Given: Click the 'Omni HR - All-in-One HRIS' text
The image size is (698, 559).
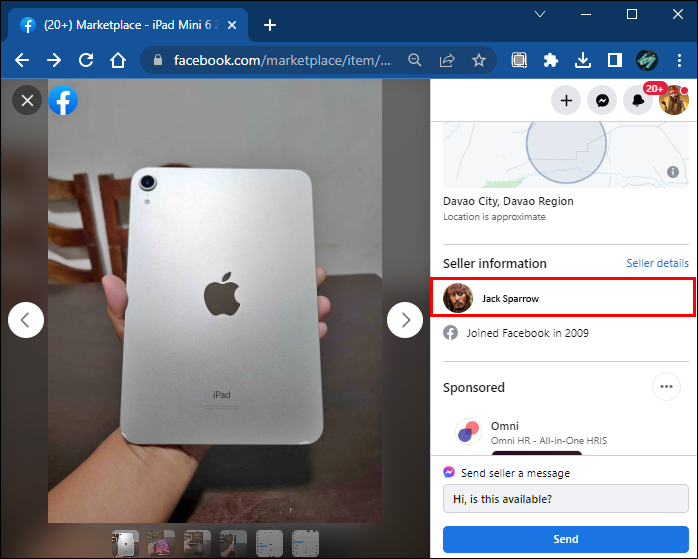Looking at the screenshot, I should (549, 441).
